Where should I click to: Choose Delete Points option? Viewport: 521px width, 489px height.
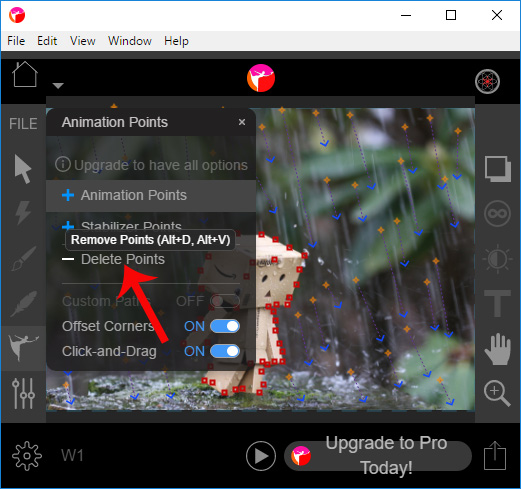[113, 259]
